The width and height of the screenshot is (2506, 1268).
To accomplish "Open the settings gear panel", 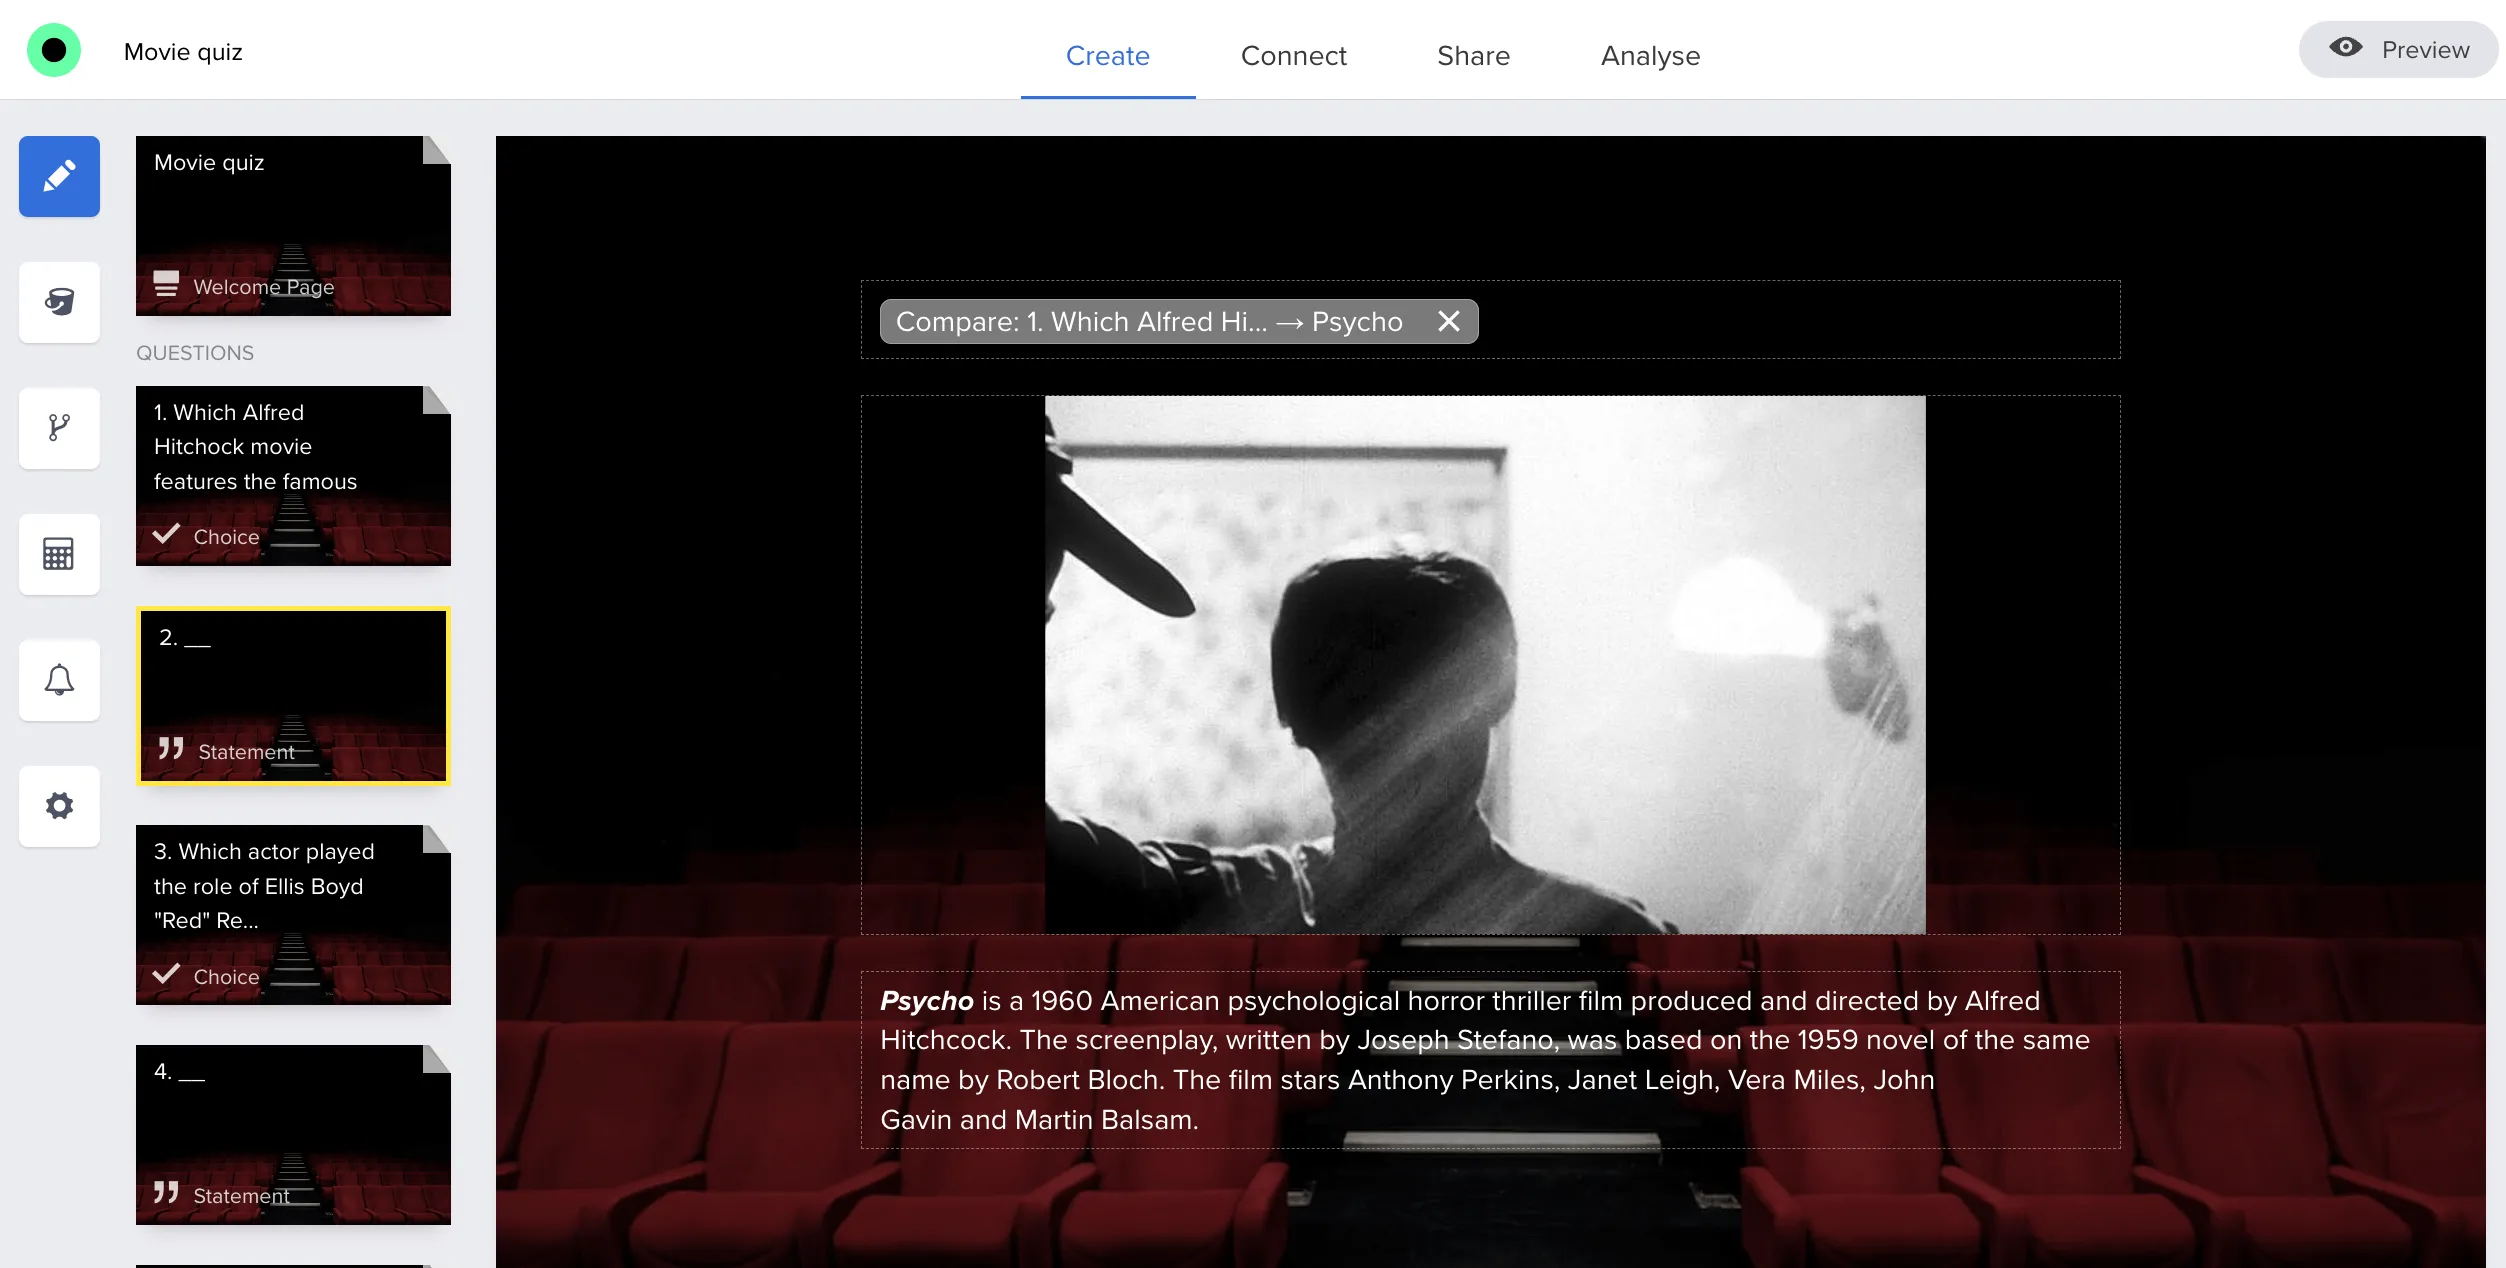I will (59, 806).
